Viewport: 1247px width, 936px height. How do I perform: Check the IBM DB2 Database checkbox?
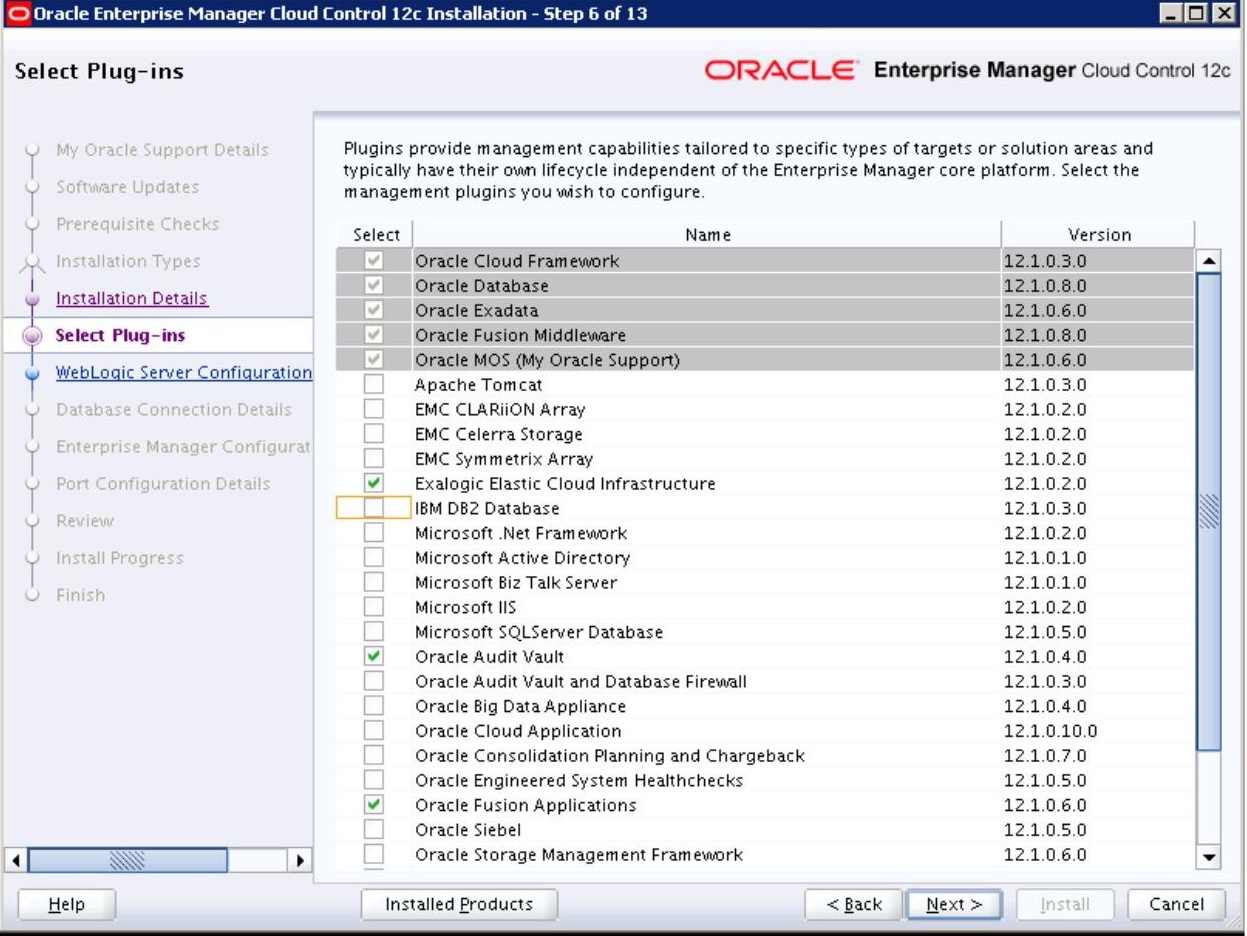pyautogui.click(x=373, y=508)
